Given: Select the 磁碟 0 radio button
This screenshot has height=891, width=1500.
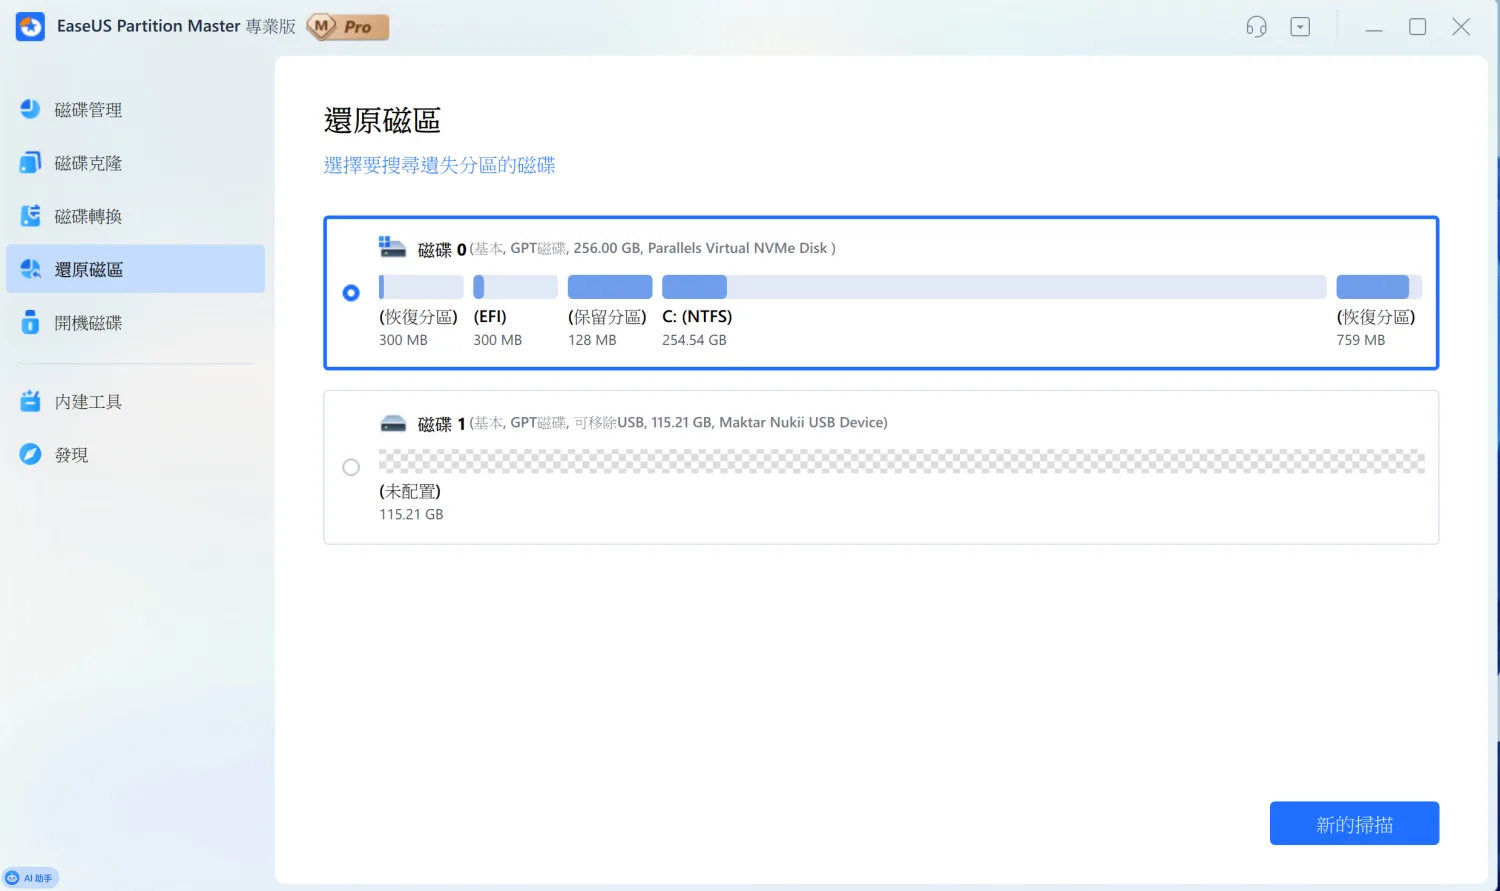Looking at the screenshot, I should point(351,293).
